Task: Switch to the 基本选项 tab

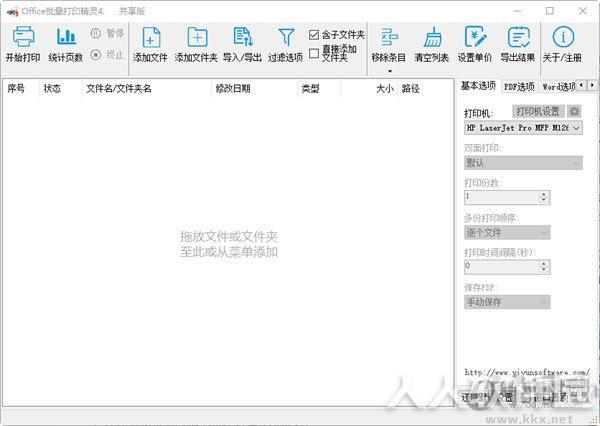Action: [x=478, y=86]
